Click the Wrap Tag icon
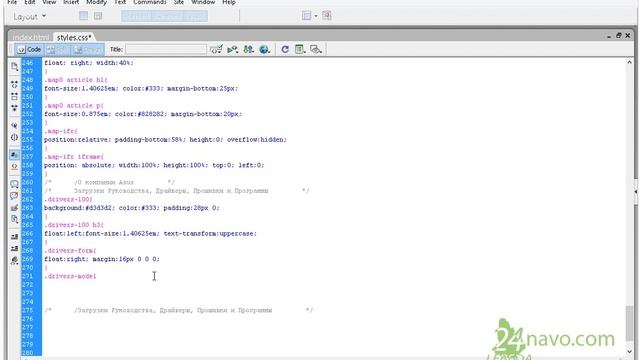Screen dimensions: 640x360 [x=14, y=208]
